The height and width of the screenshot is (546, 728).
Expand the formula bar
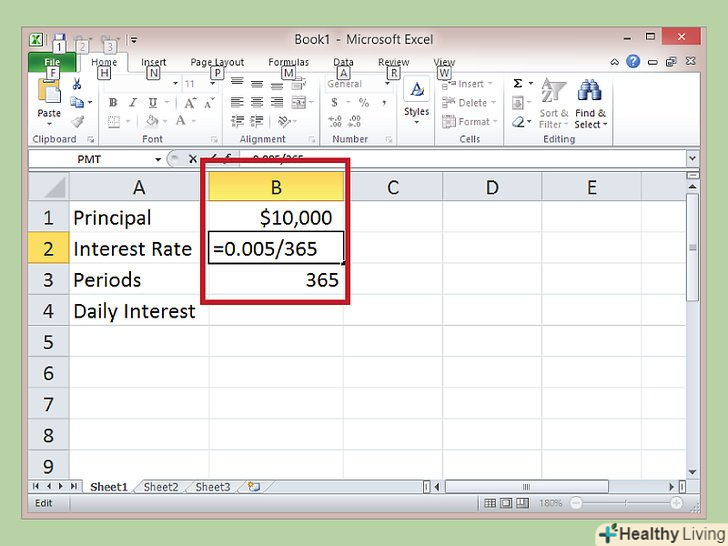point(692,158)
